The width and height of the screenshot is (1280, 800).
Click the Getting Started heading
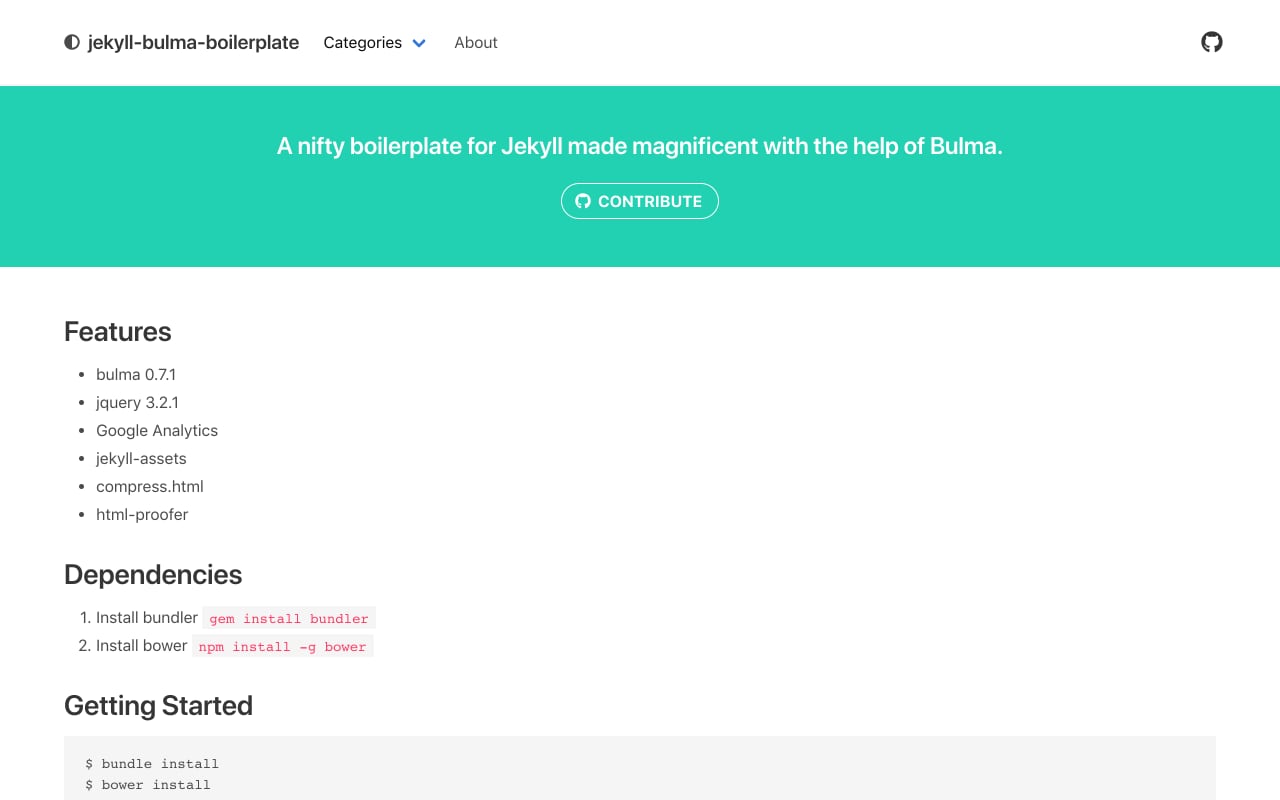click(158, 705)
